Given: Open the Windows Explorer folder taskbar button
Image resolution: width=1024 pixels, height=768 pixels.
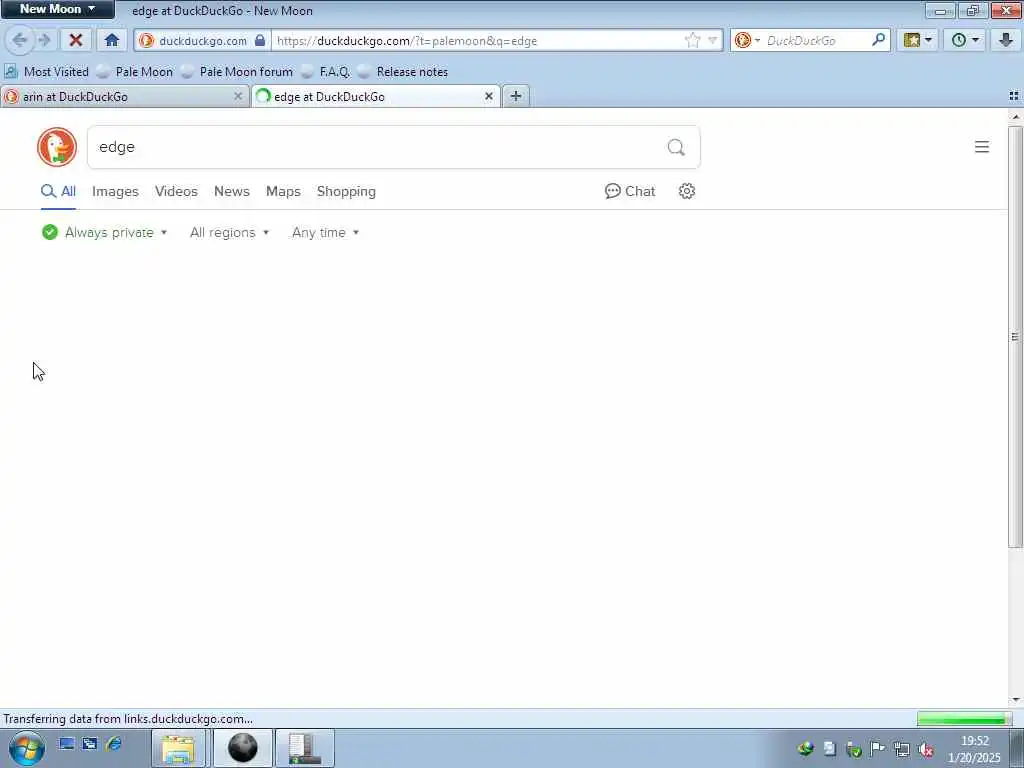Looking at the screenshot, I should (x=178, y=748).
